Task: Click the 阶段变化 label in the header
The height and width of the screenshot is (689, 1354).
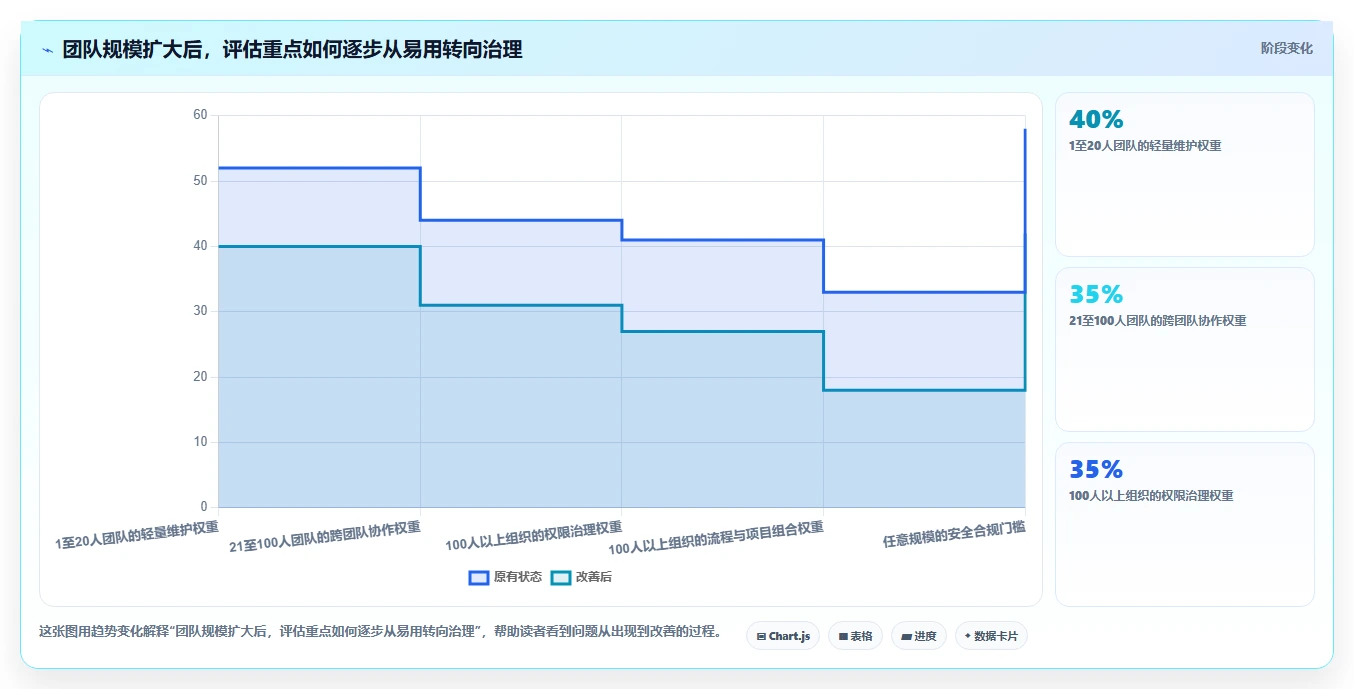Action: click(1286, 48)
